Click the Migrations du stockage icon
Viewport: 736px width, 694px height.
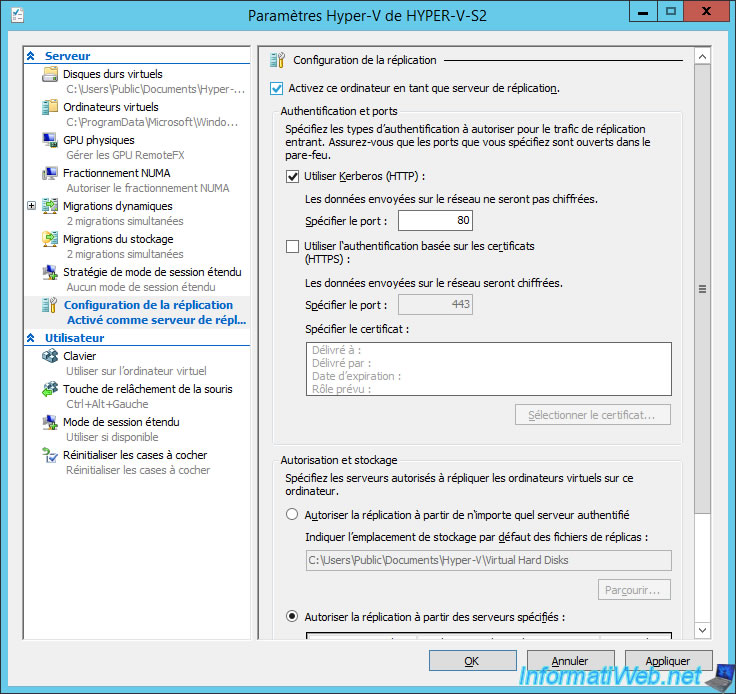tap(50, 240)
